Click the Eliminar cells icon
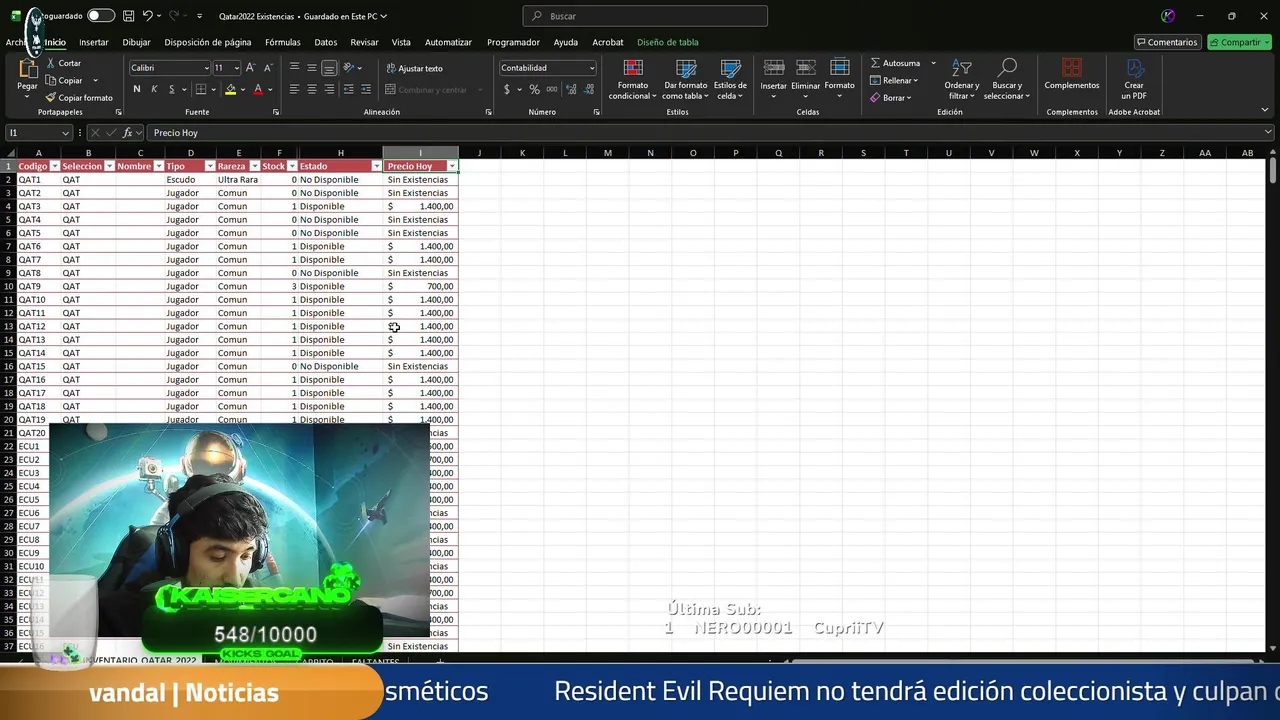This screenshot has width=1280, height=720. 806,68
